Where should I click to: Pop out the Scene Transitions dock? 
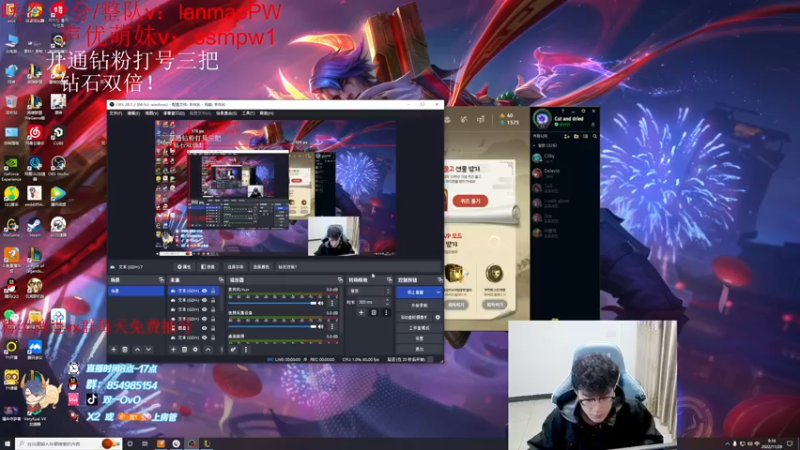389,280
